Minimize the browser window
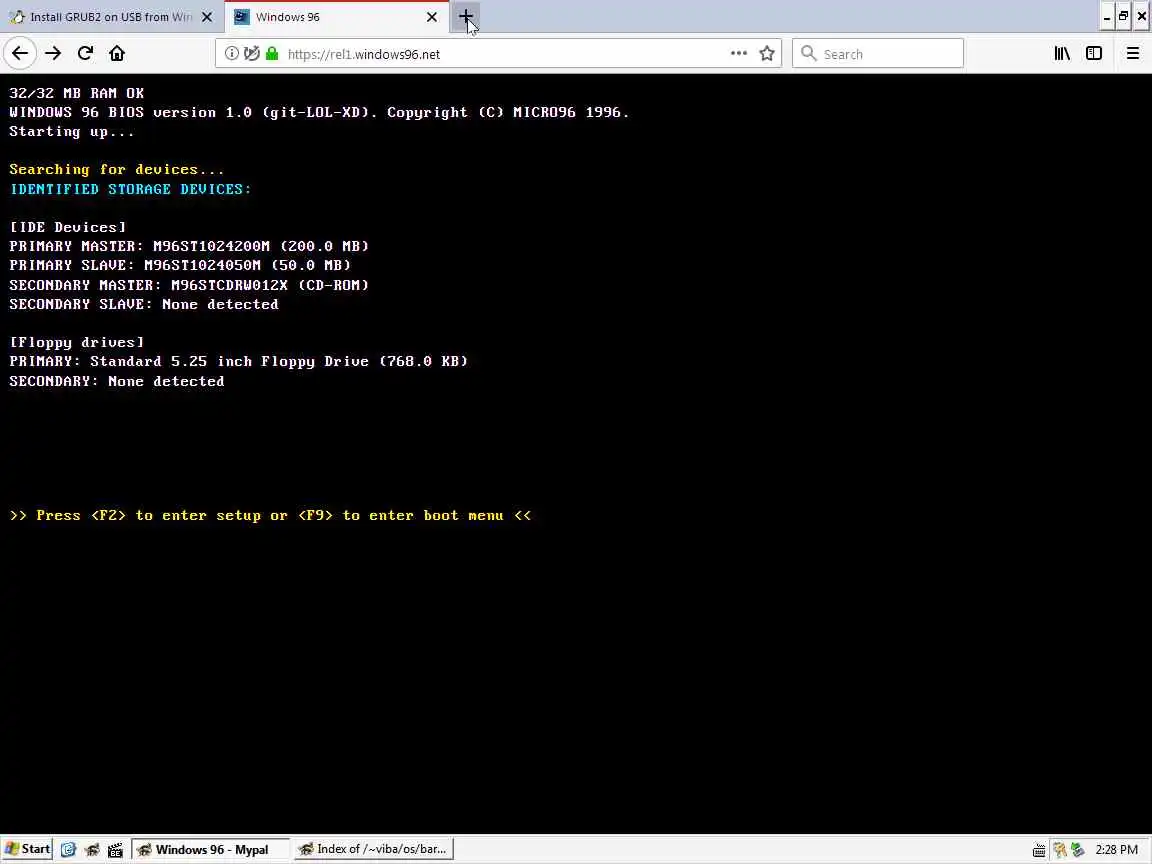1152x864 pixels. click(x=1106, y=17)
